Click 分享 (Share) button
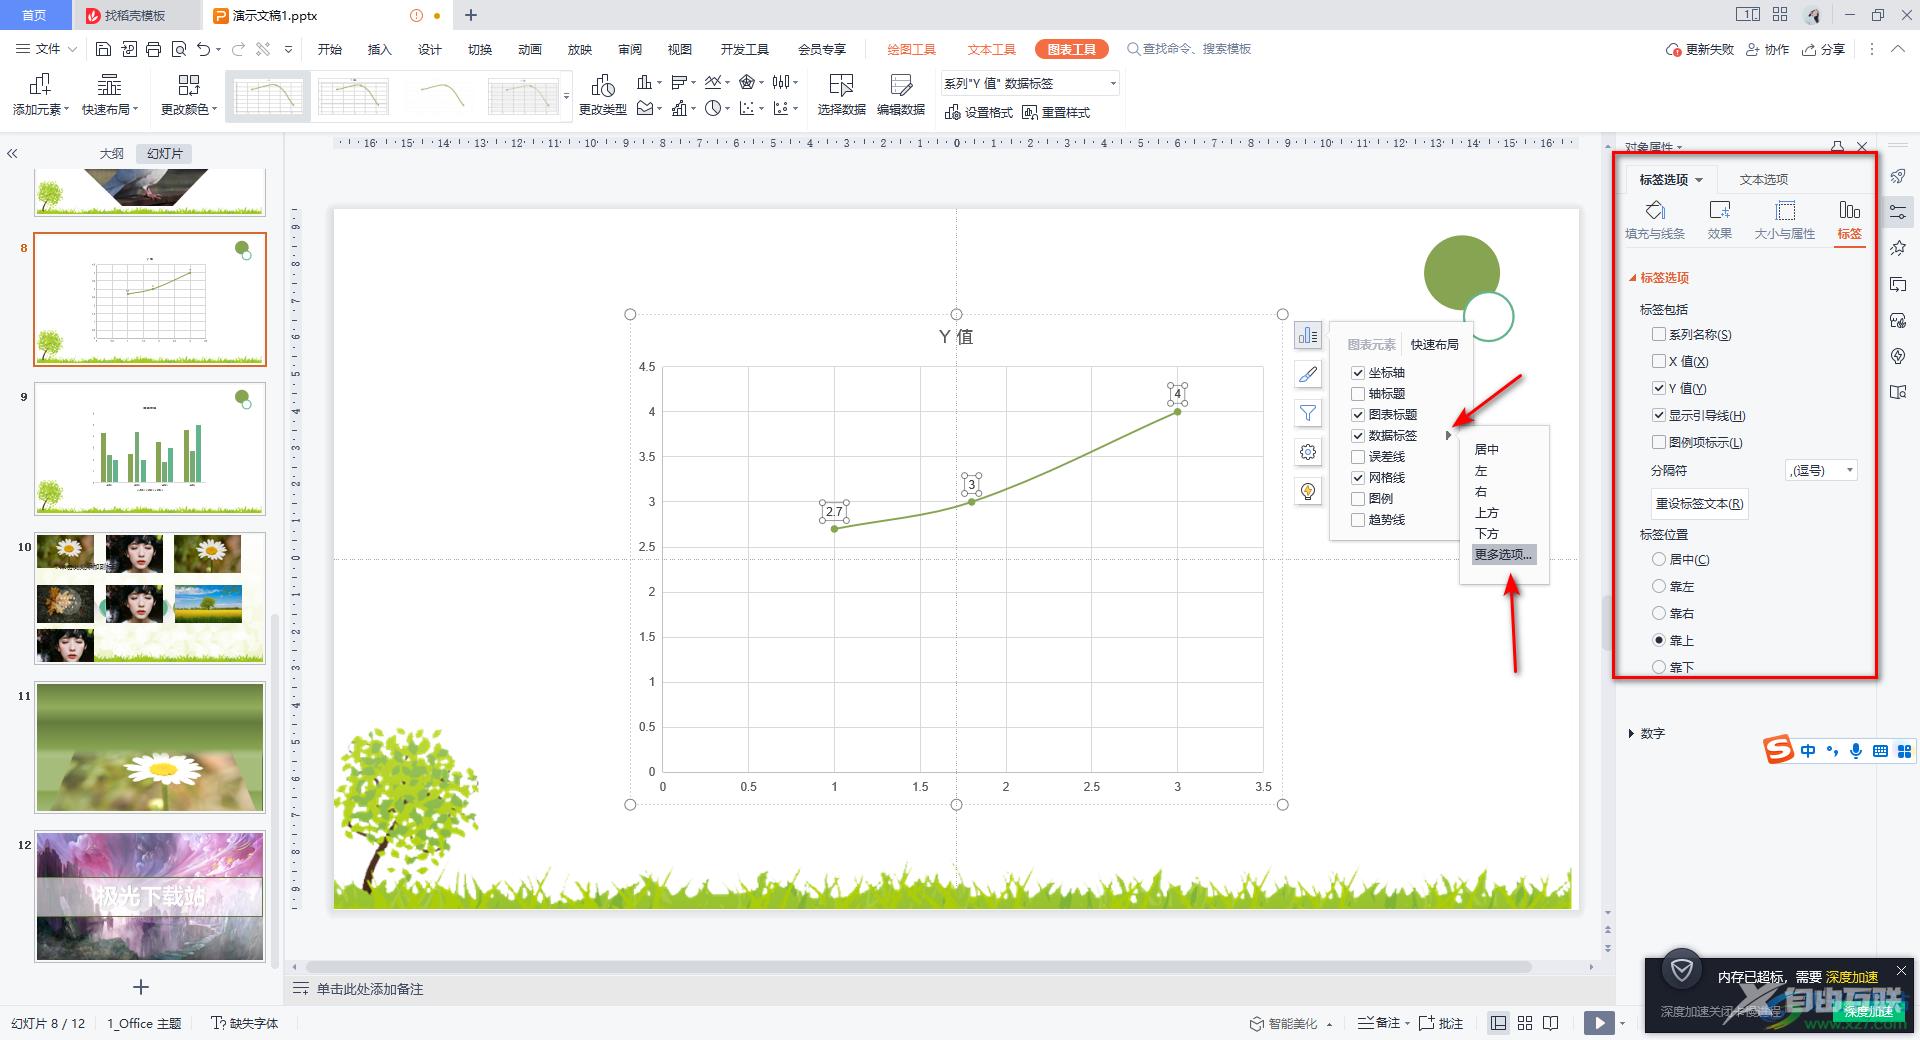The image size is (1920, 1040). click(x=1824, y=49)
